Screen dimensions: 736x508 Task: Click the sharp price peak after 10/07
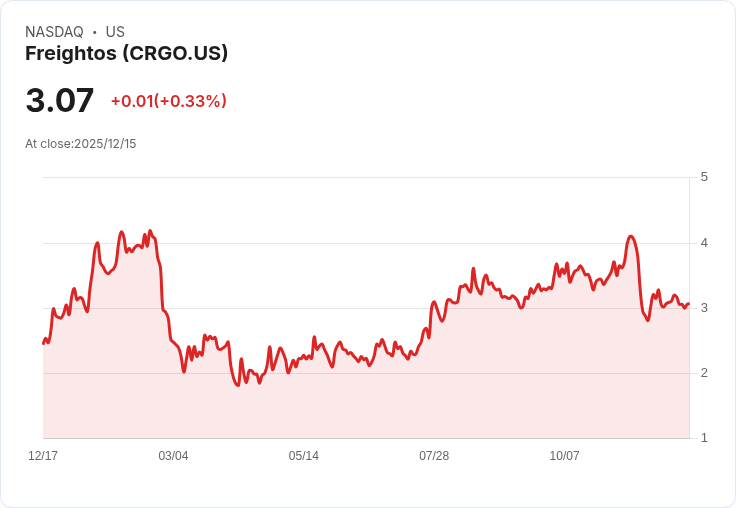(630, 237)
